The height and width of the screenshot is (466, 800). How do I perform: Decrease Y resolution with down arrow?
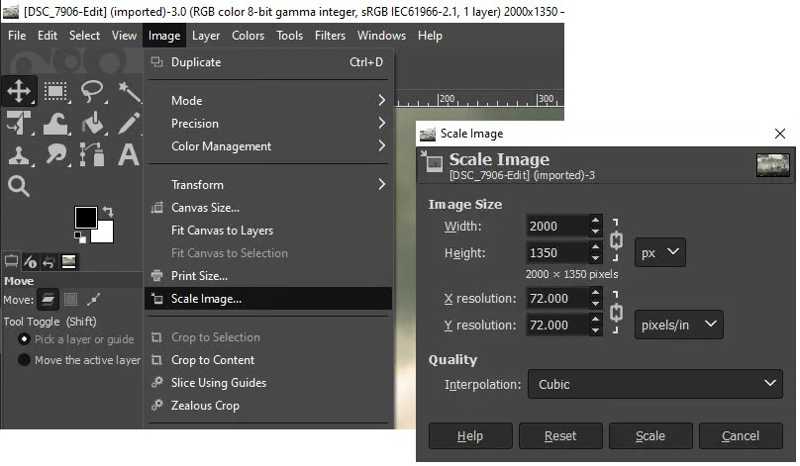tap(595, 331)
